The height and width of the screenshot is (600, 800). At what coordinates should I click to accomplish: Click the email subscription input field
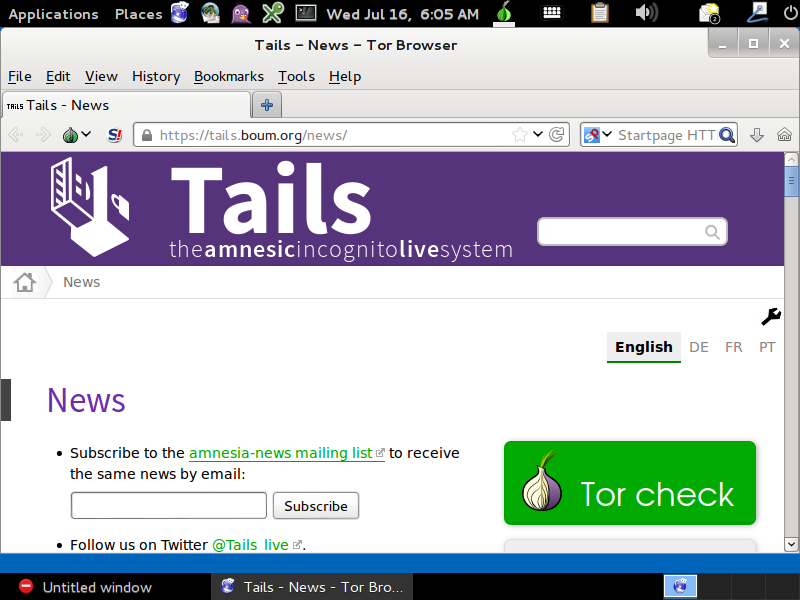169,506
